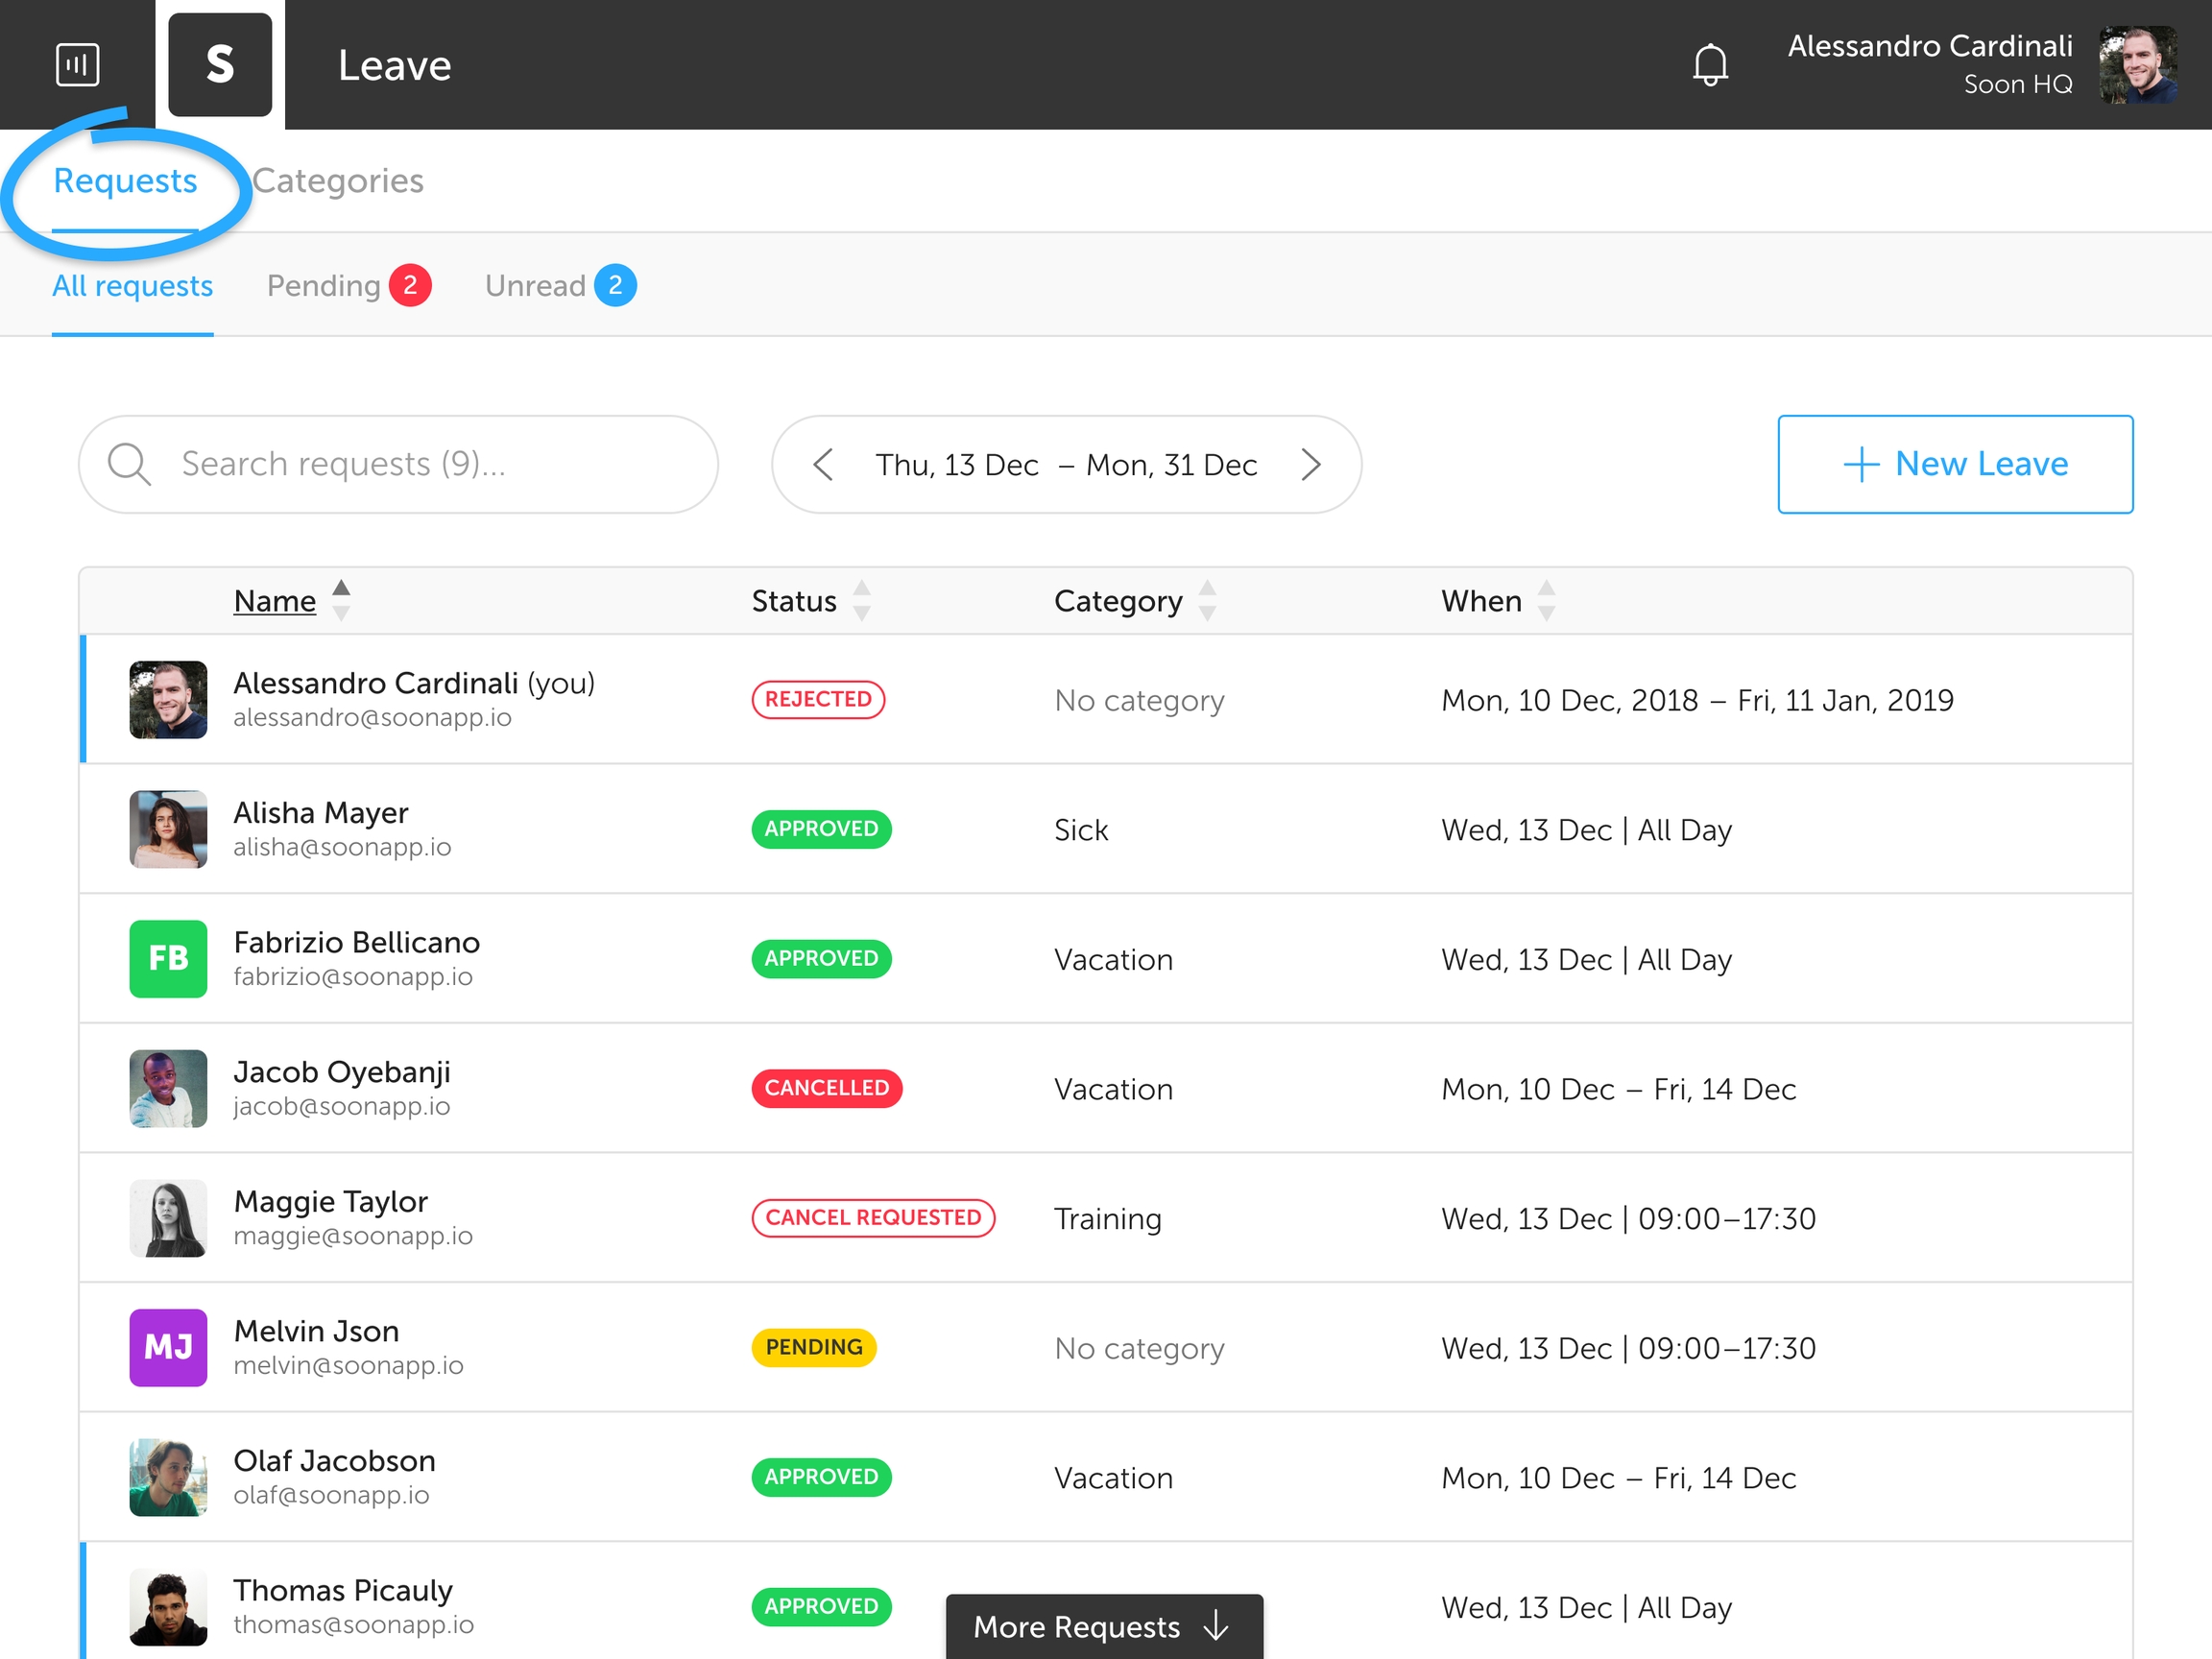Viewport: 2212px width, 1659px height.
Task: Click the sidebar panel icon in header
Action: (77, 65)
